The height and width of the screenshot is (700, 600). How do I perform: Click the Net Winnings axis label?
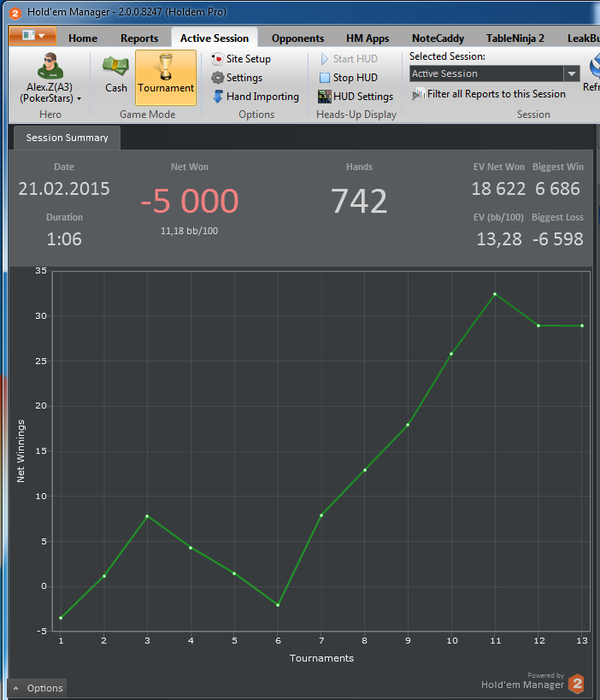click(21, 451)
